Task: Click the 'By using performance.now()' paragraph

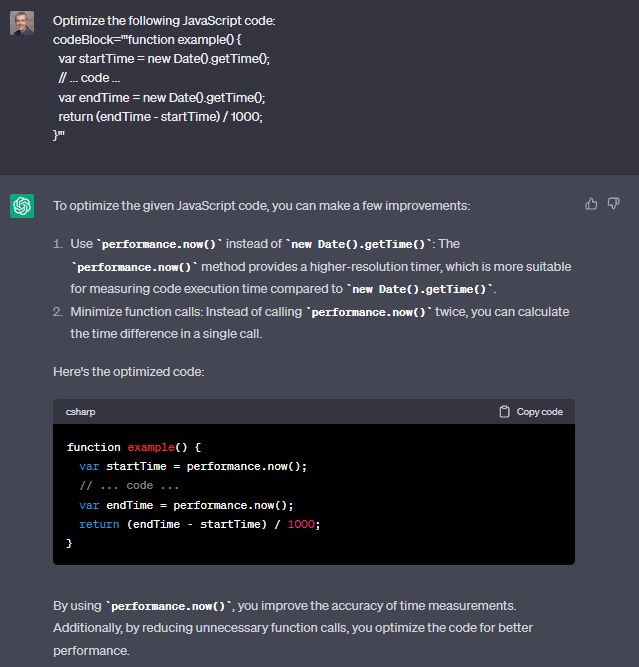Action: pyautogui.click(x=293, y=628)
